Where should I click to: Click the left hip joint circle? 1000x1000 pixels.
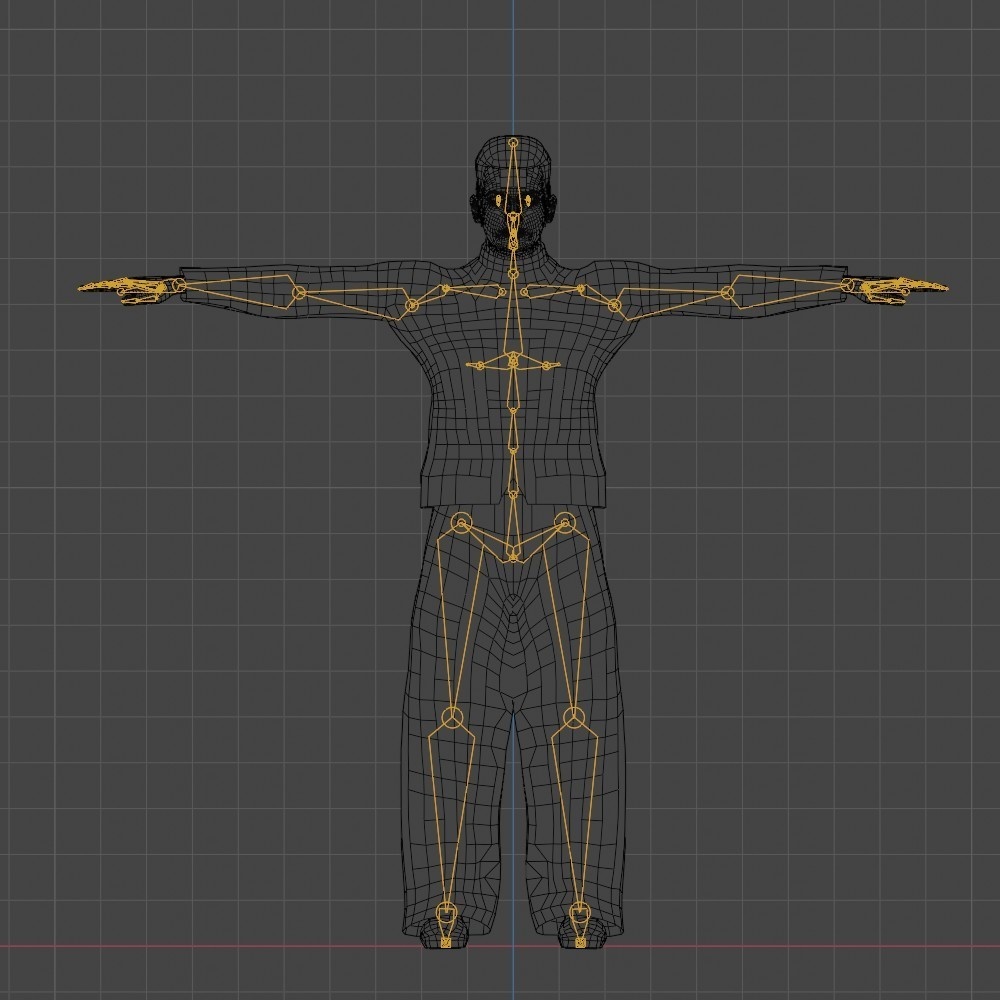[x=459, y=522]
